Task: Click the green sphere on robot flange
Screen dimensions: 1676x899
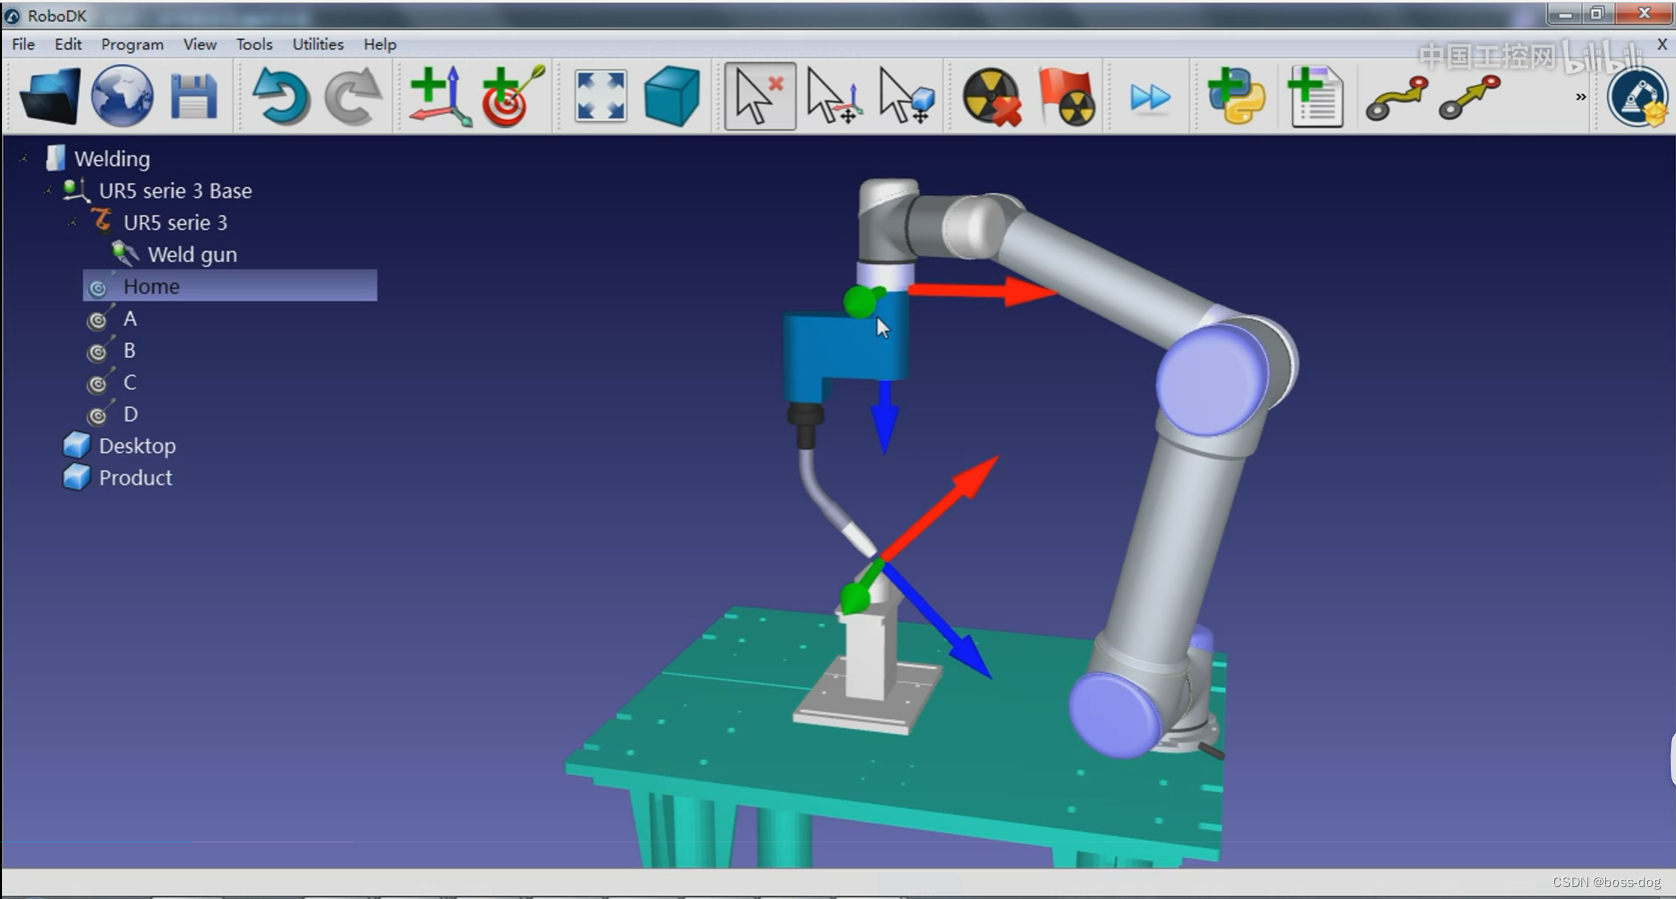Action: tap(860, 301)
